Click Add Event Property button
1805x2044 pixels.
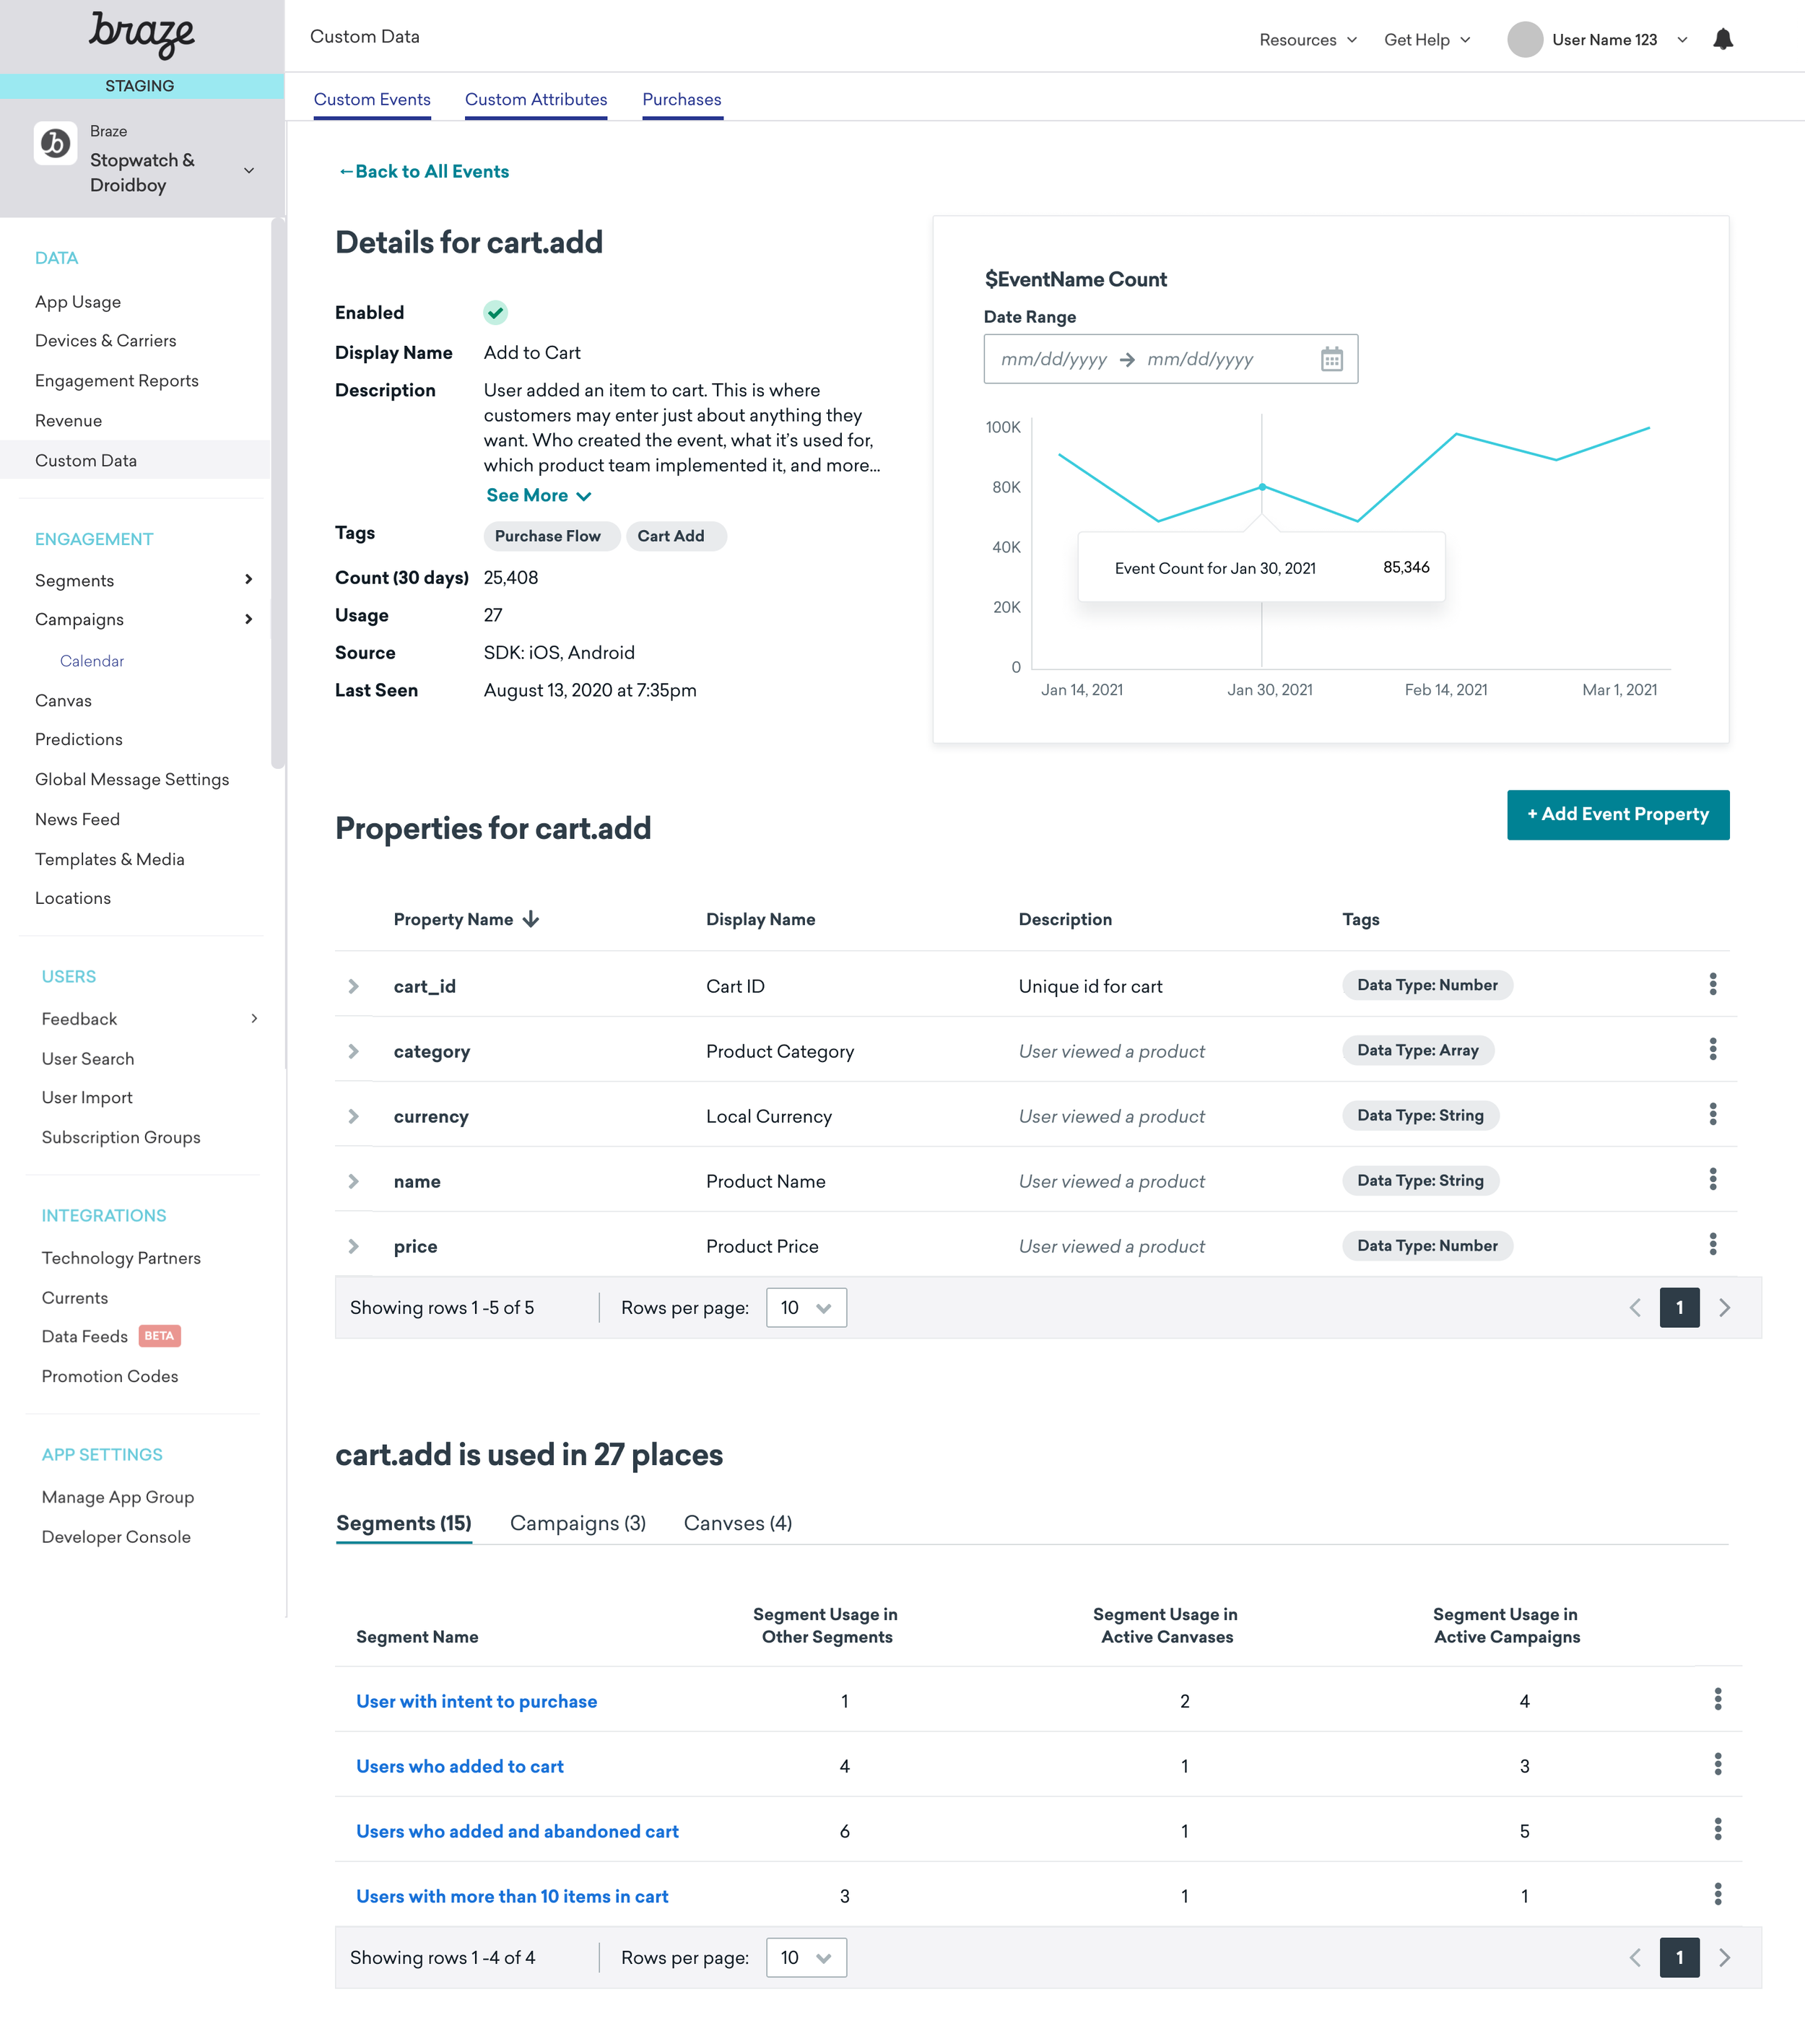tap(1617, 815)
